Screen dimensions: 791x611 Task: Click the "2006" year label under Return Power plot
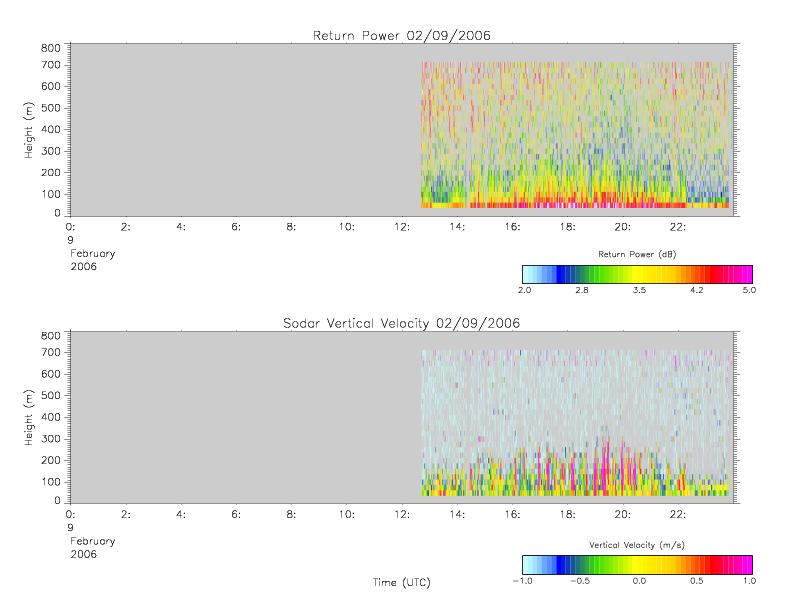tap(83, 266)
